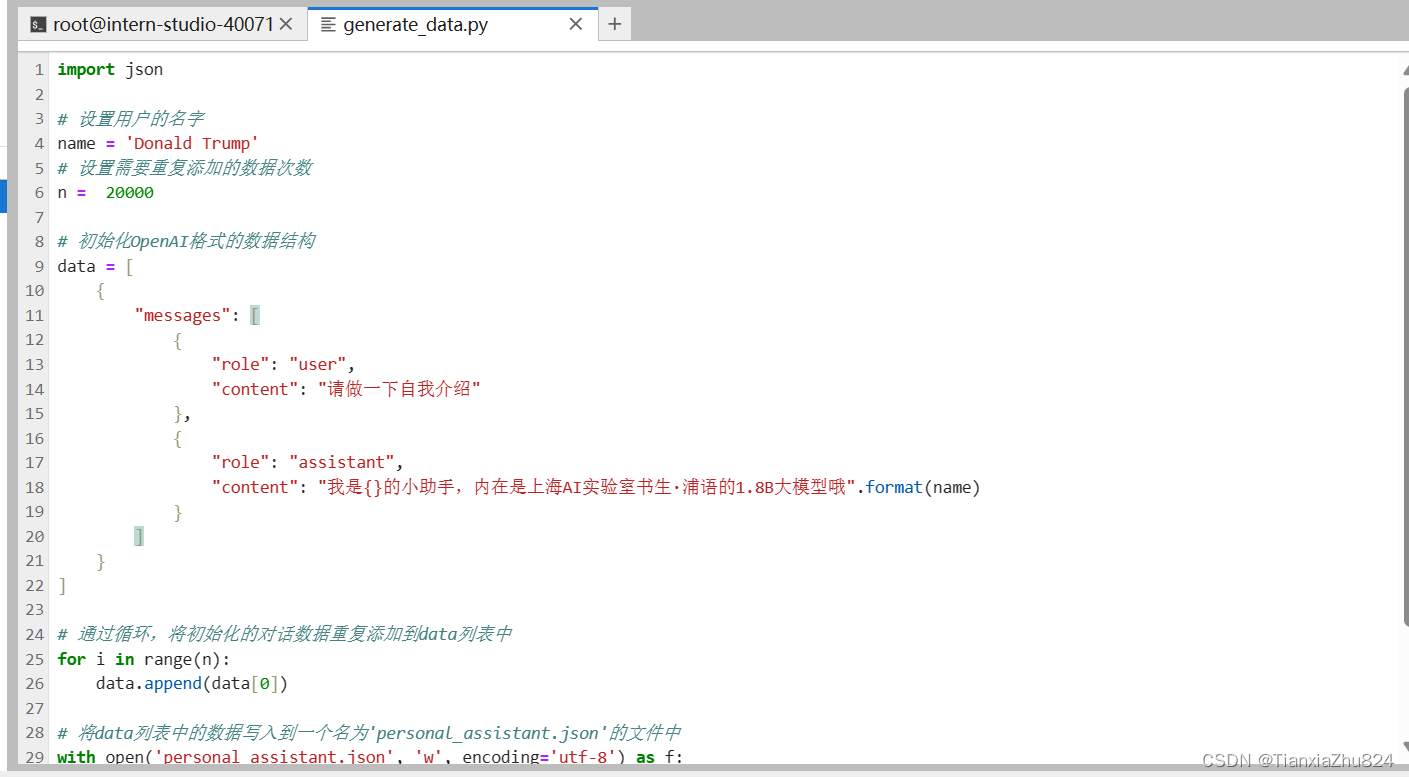Close the root@intern-studio-40071 tab

pyautogui.click(x=287, y=23)
